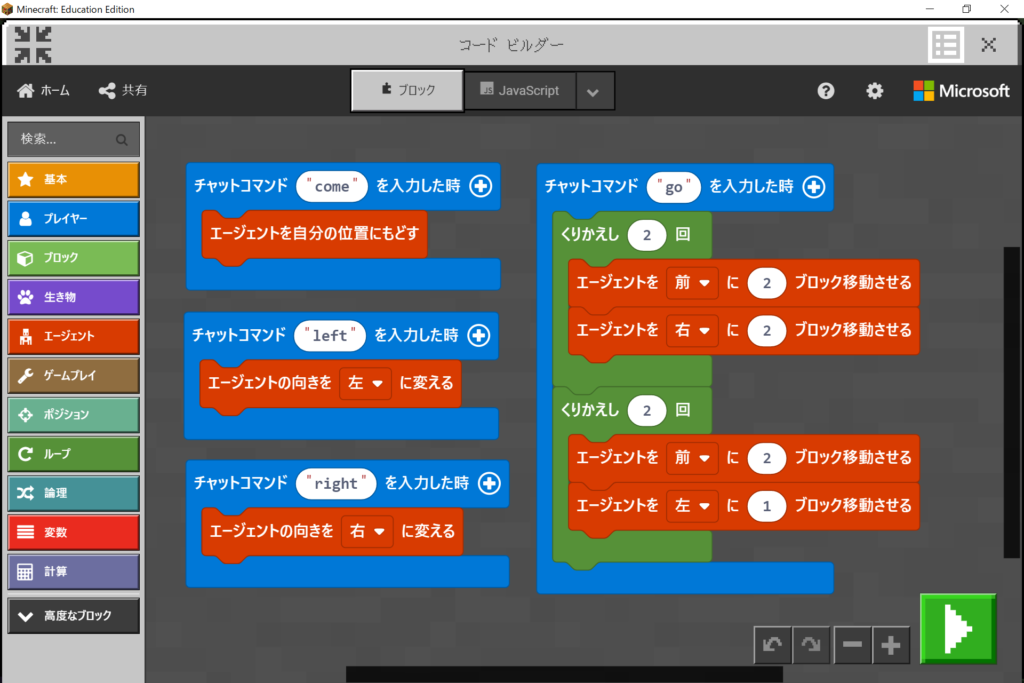Click the redo arrow icon
Image resolution: width=1024 pixels, height=683 pixels.
811,645
